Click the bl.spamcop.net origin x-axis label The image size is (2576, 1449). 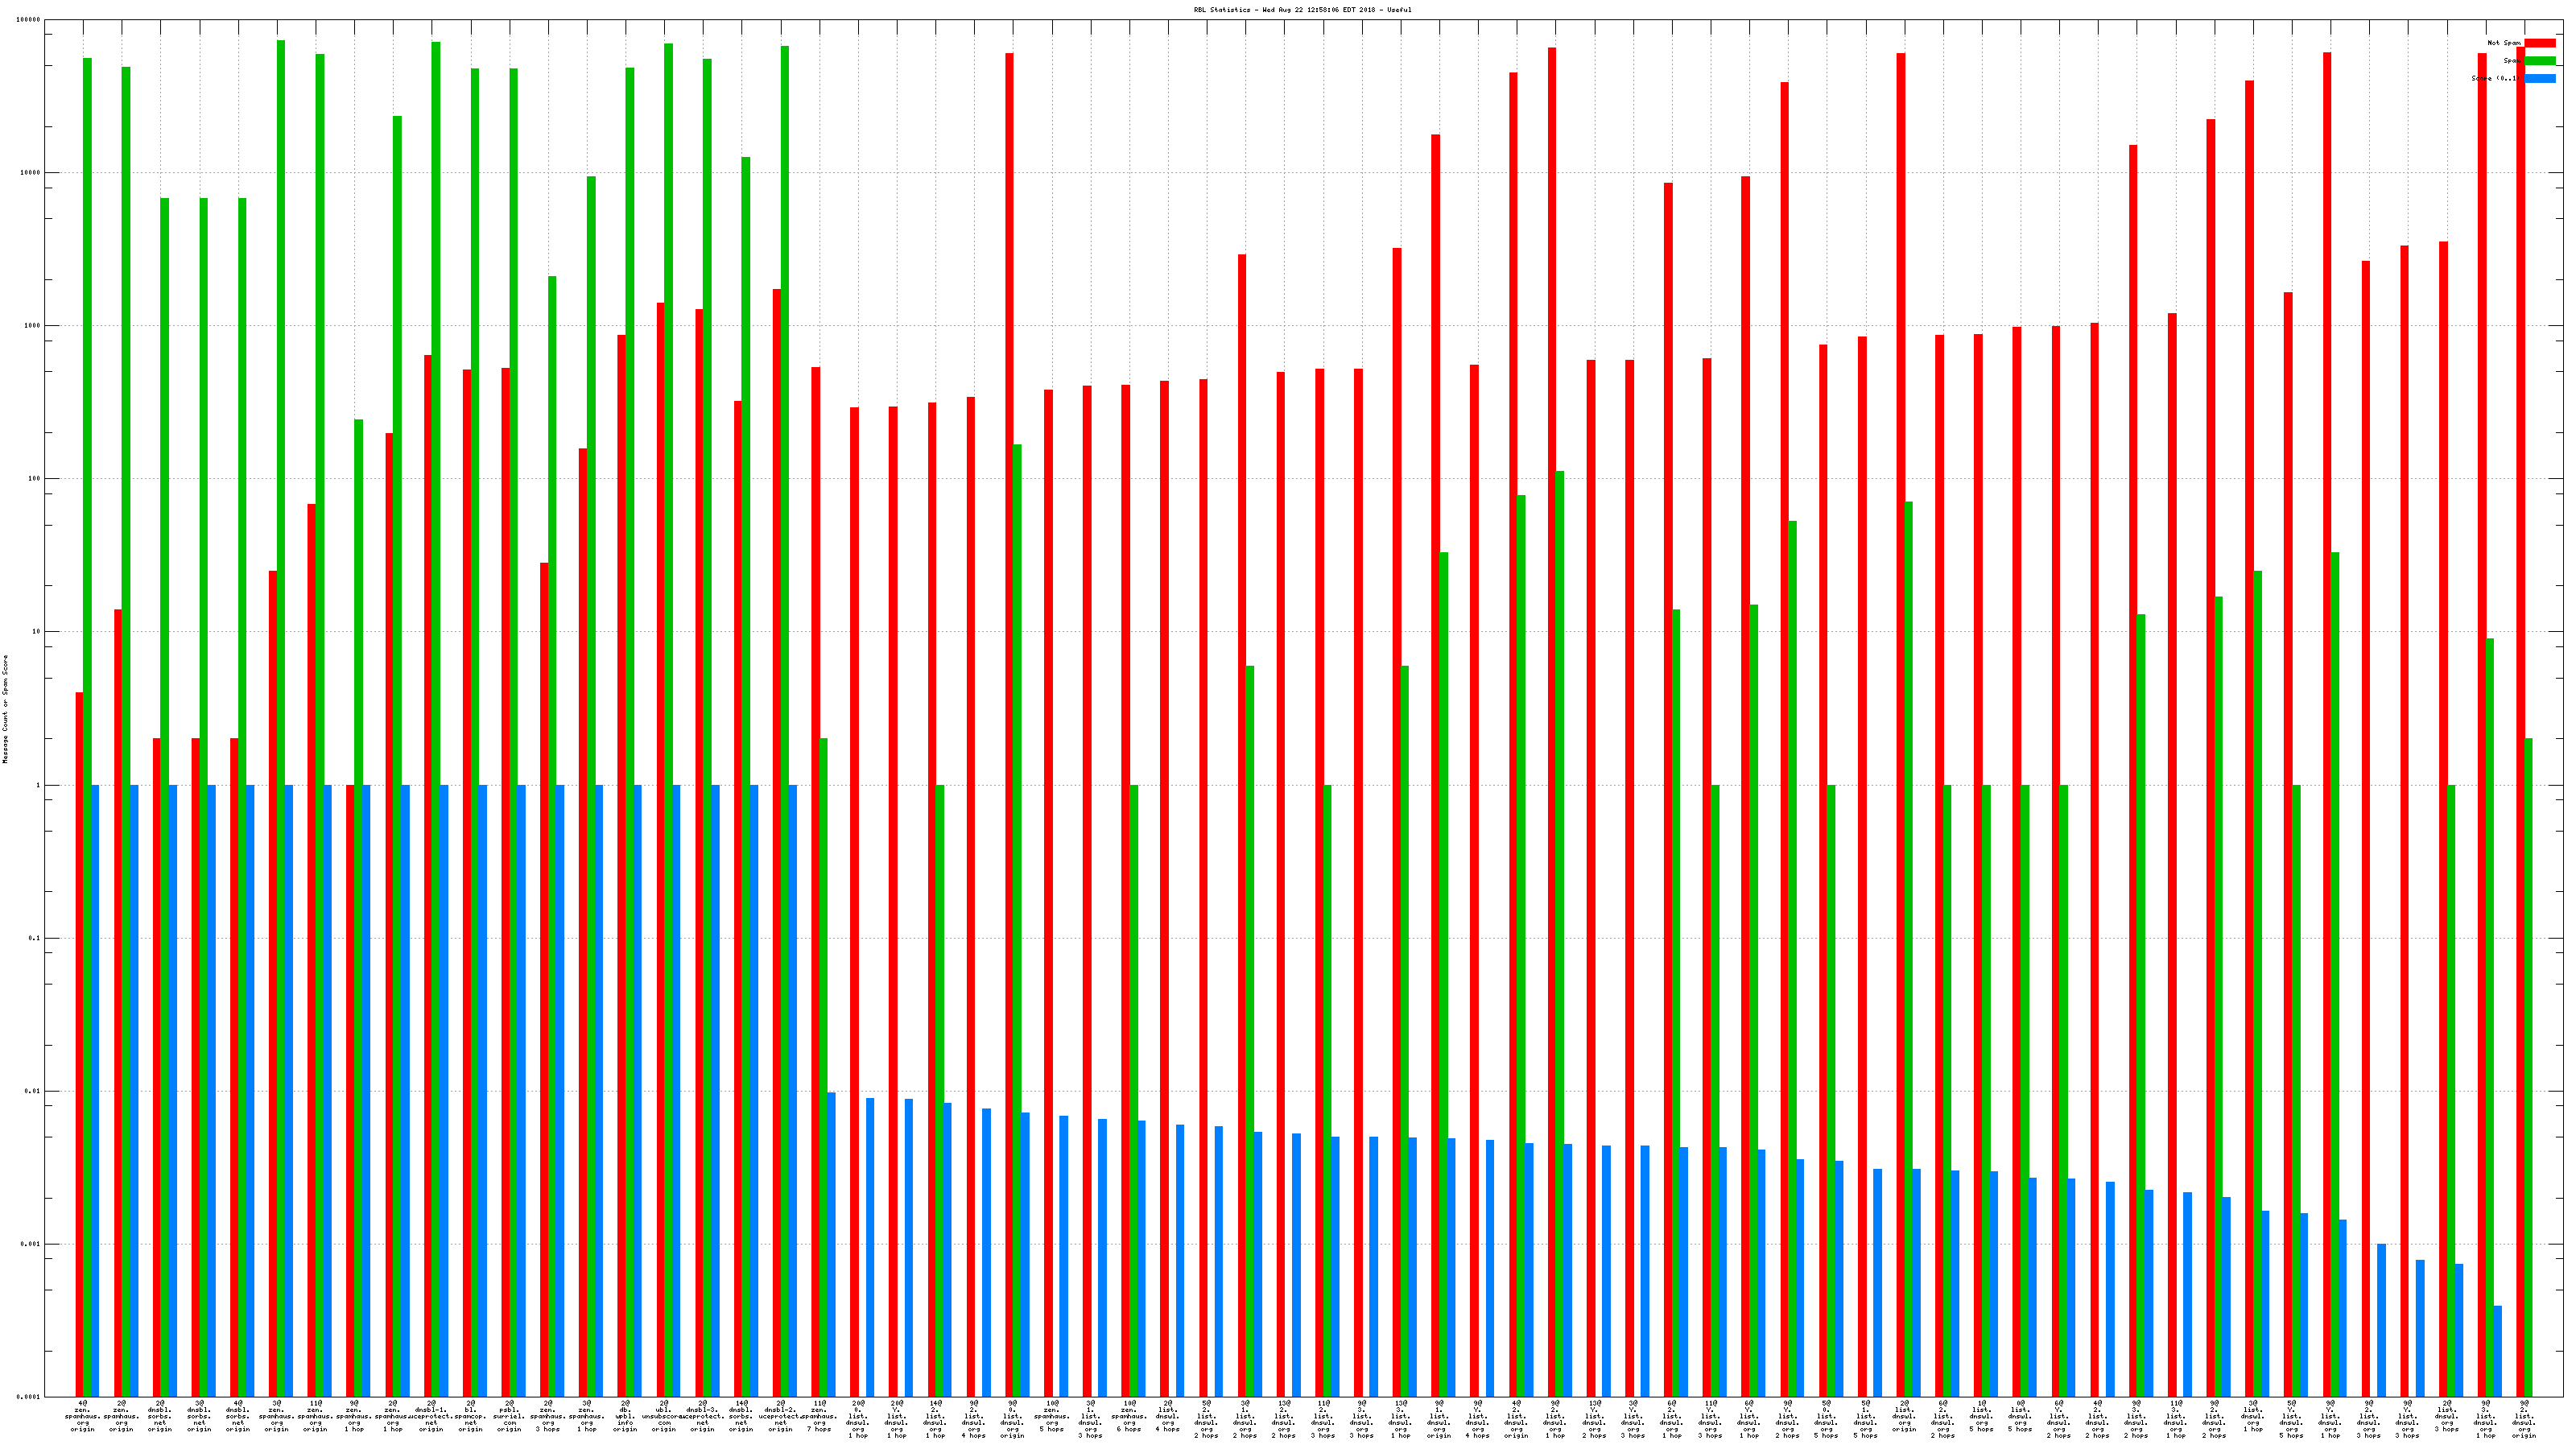pyautogui.click(x=470, y=1416)
